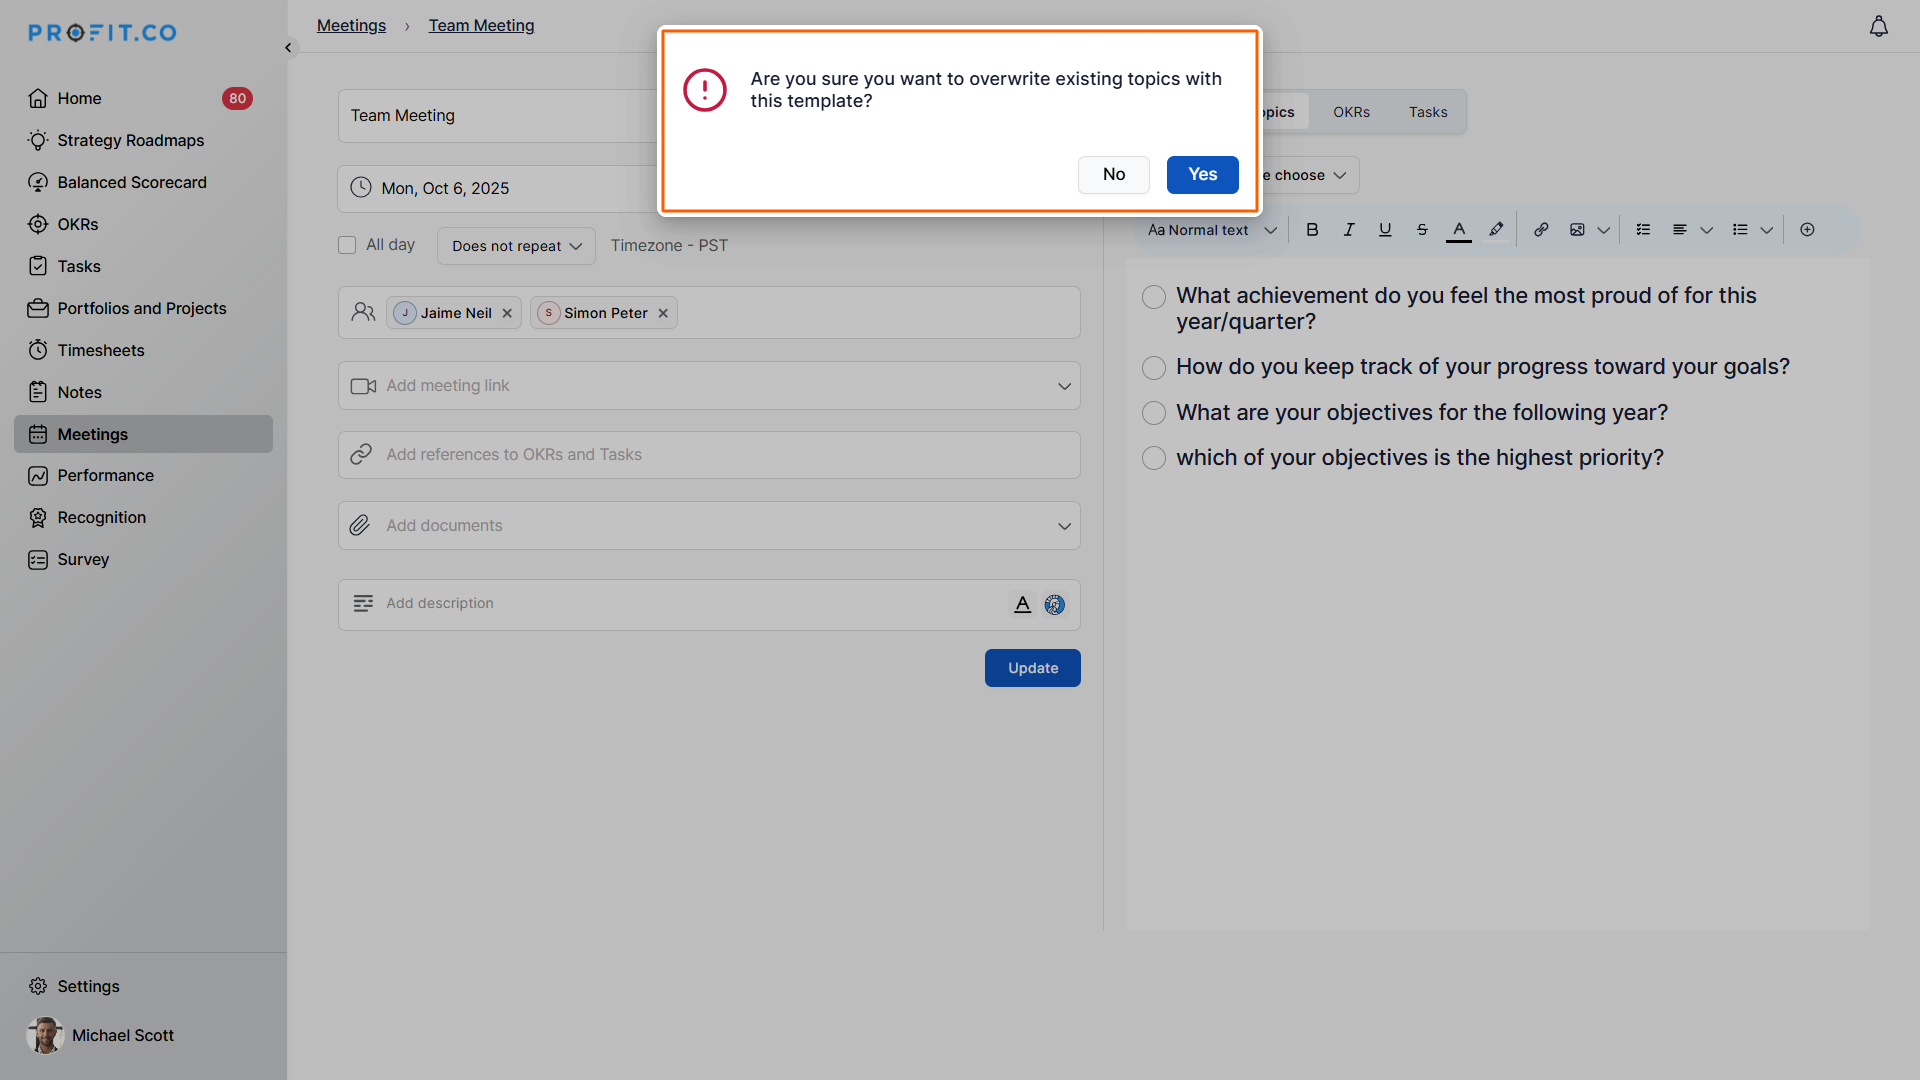
Task: Enable the All day checkbox
Action: [347, 245]
